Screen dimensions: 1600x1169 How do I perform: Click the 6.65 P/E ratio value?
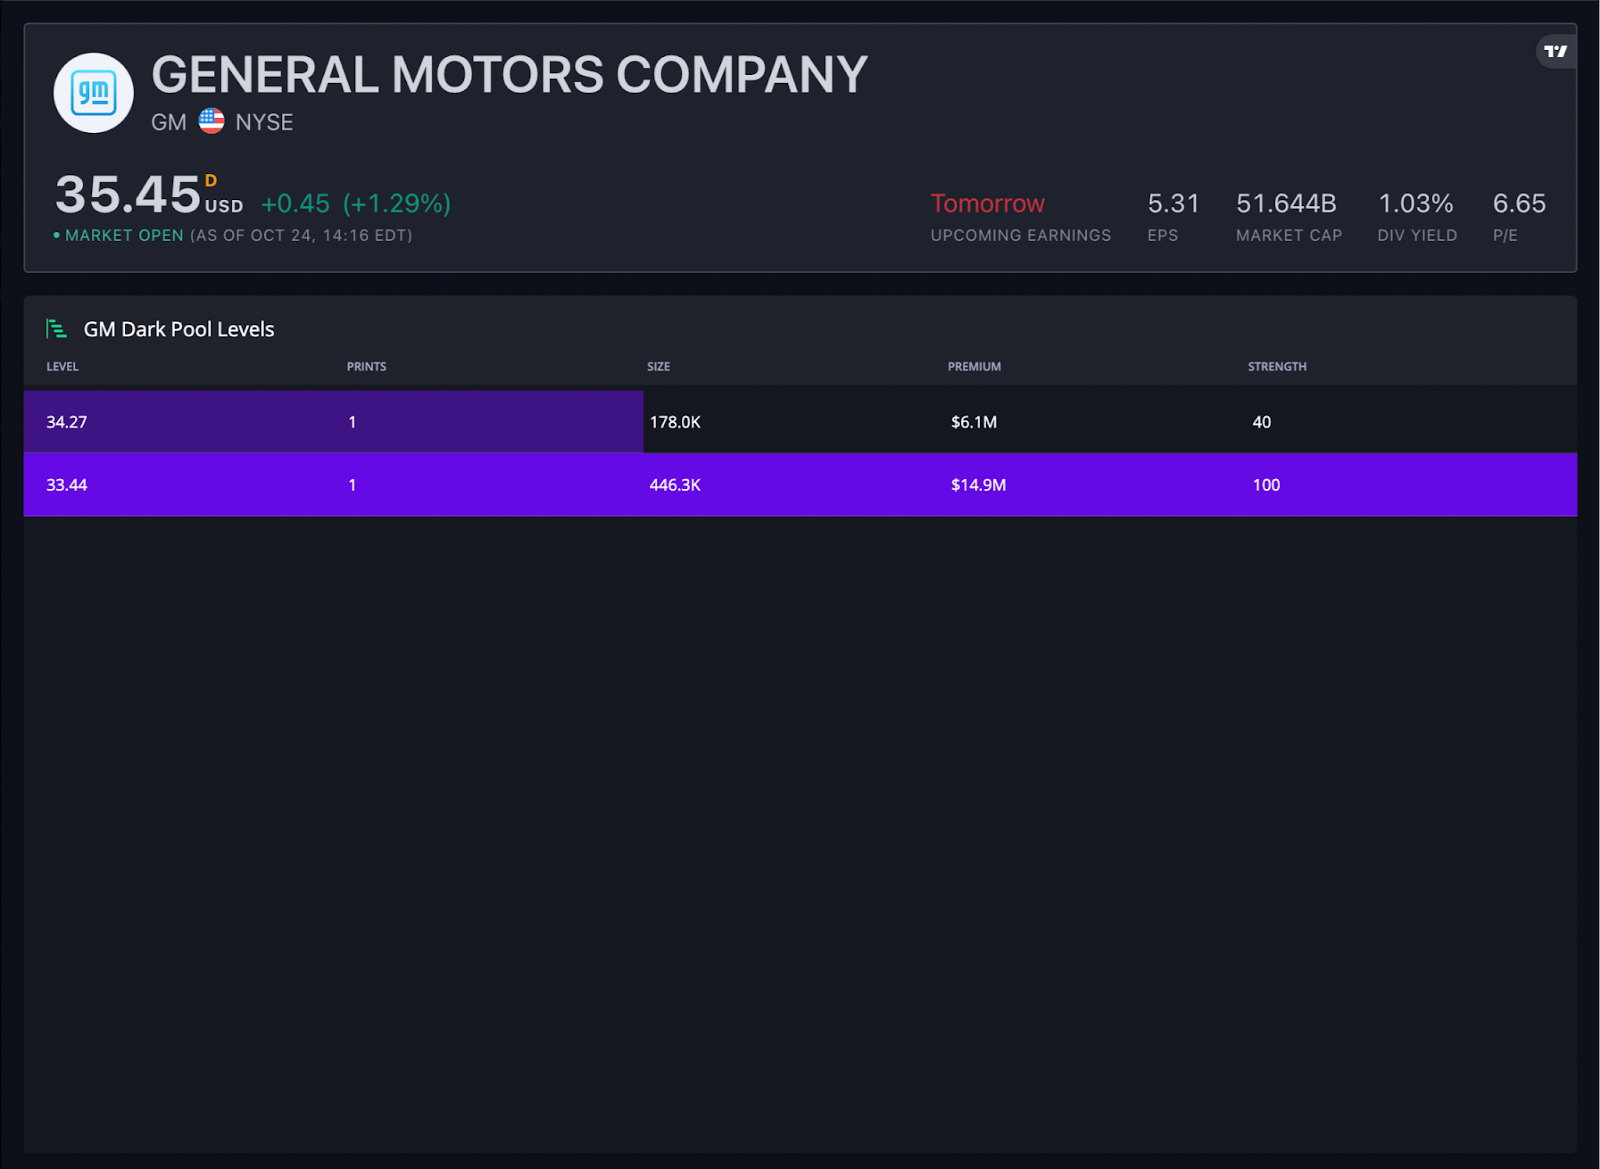coord(1519,203)
